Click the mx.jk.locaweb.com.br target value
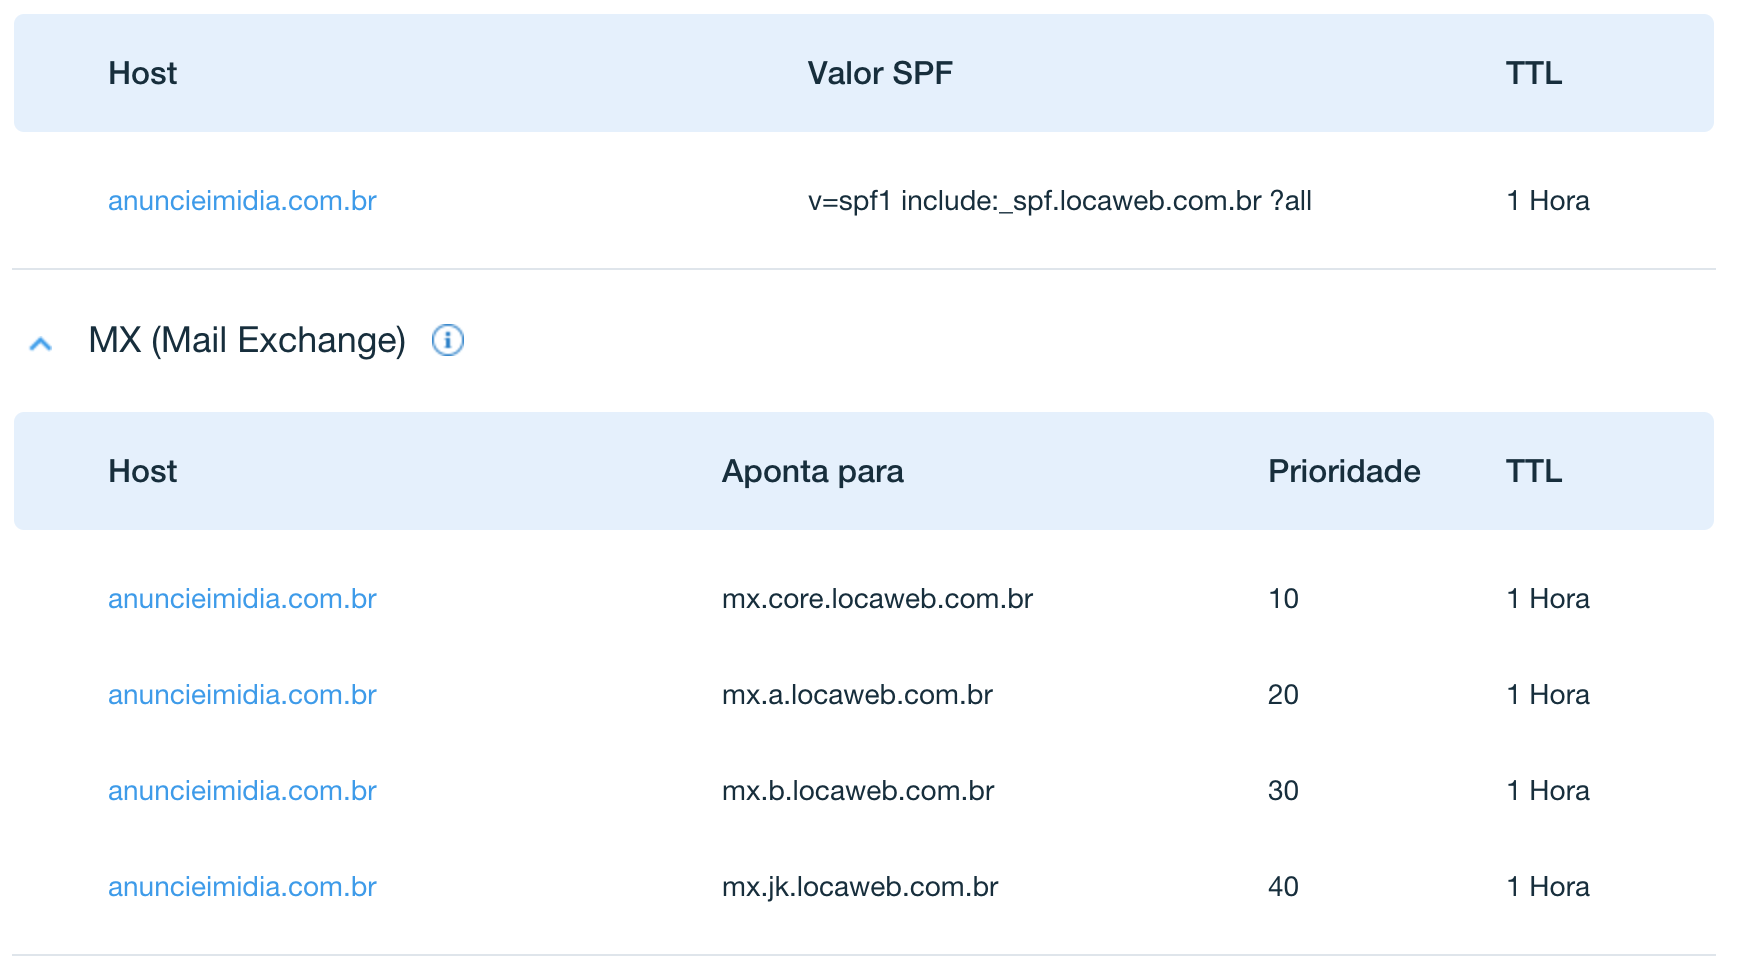 point(860,887)
